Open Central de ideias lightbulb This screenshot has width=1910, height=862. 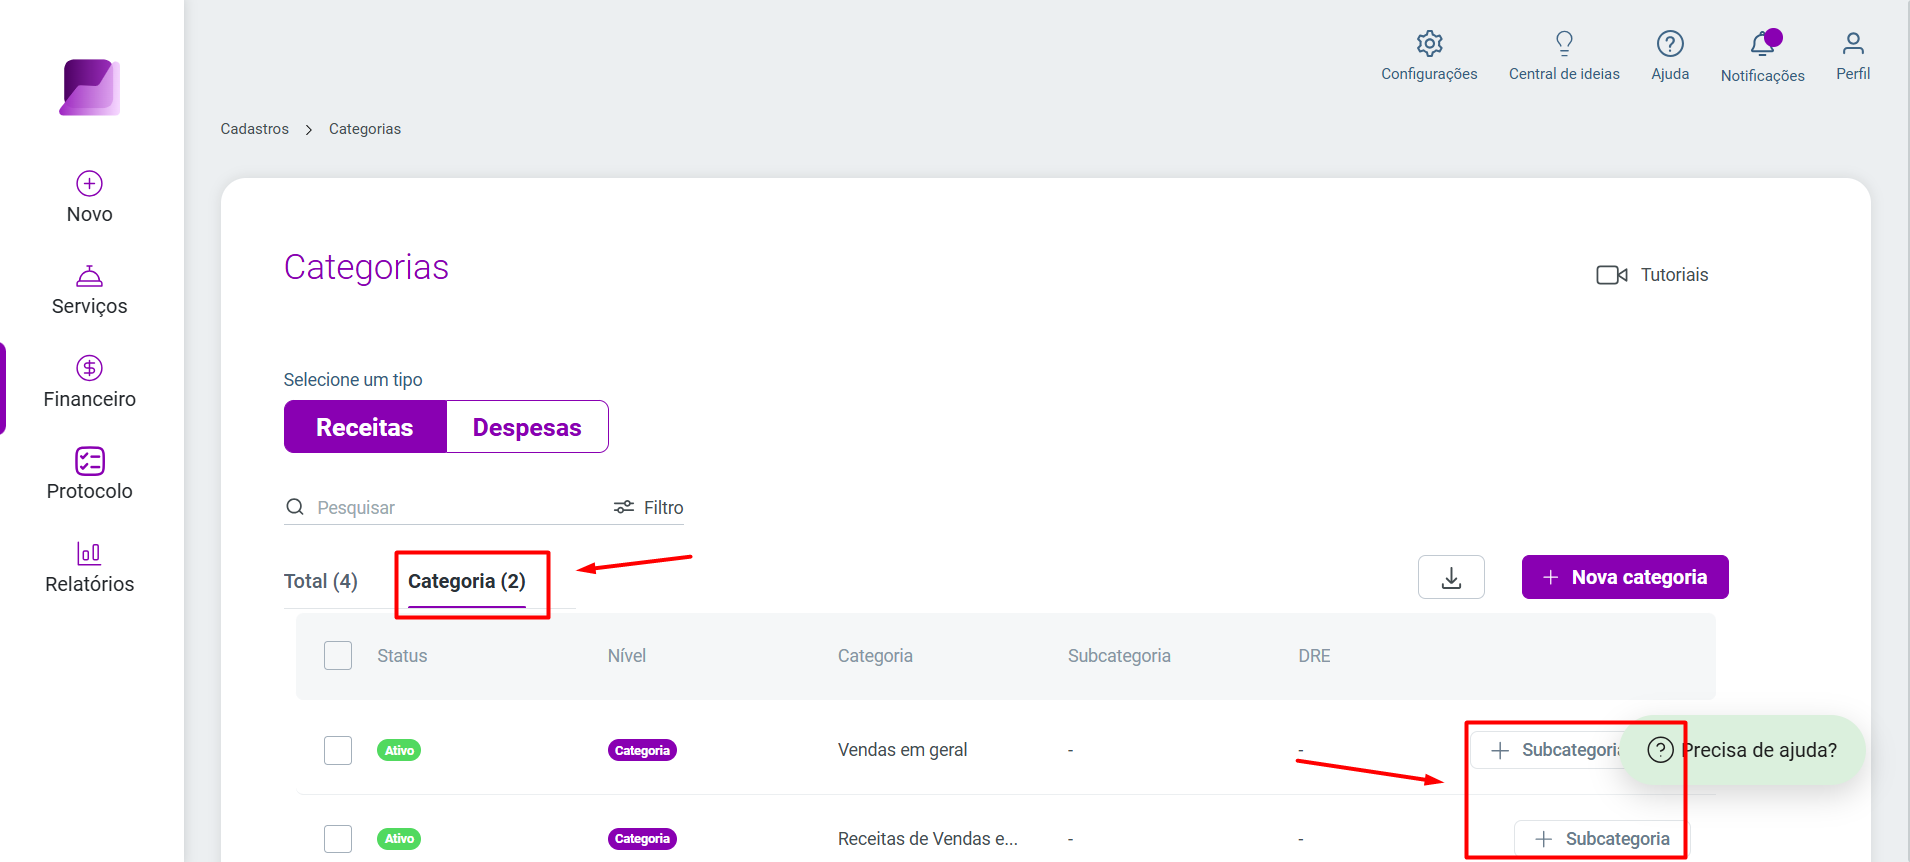[x=1564, y=43]
